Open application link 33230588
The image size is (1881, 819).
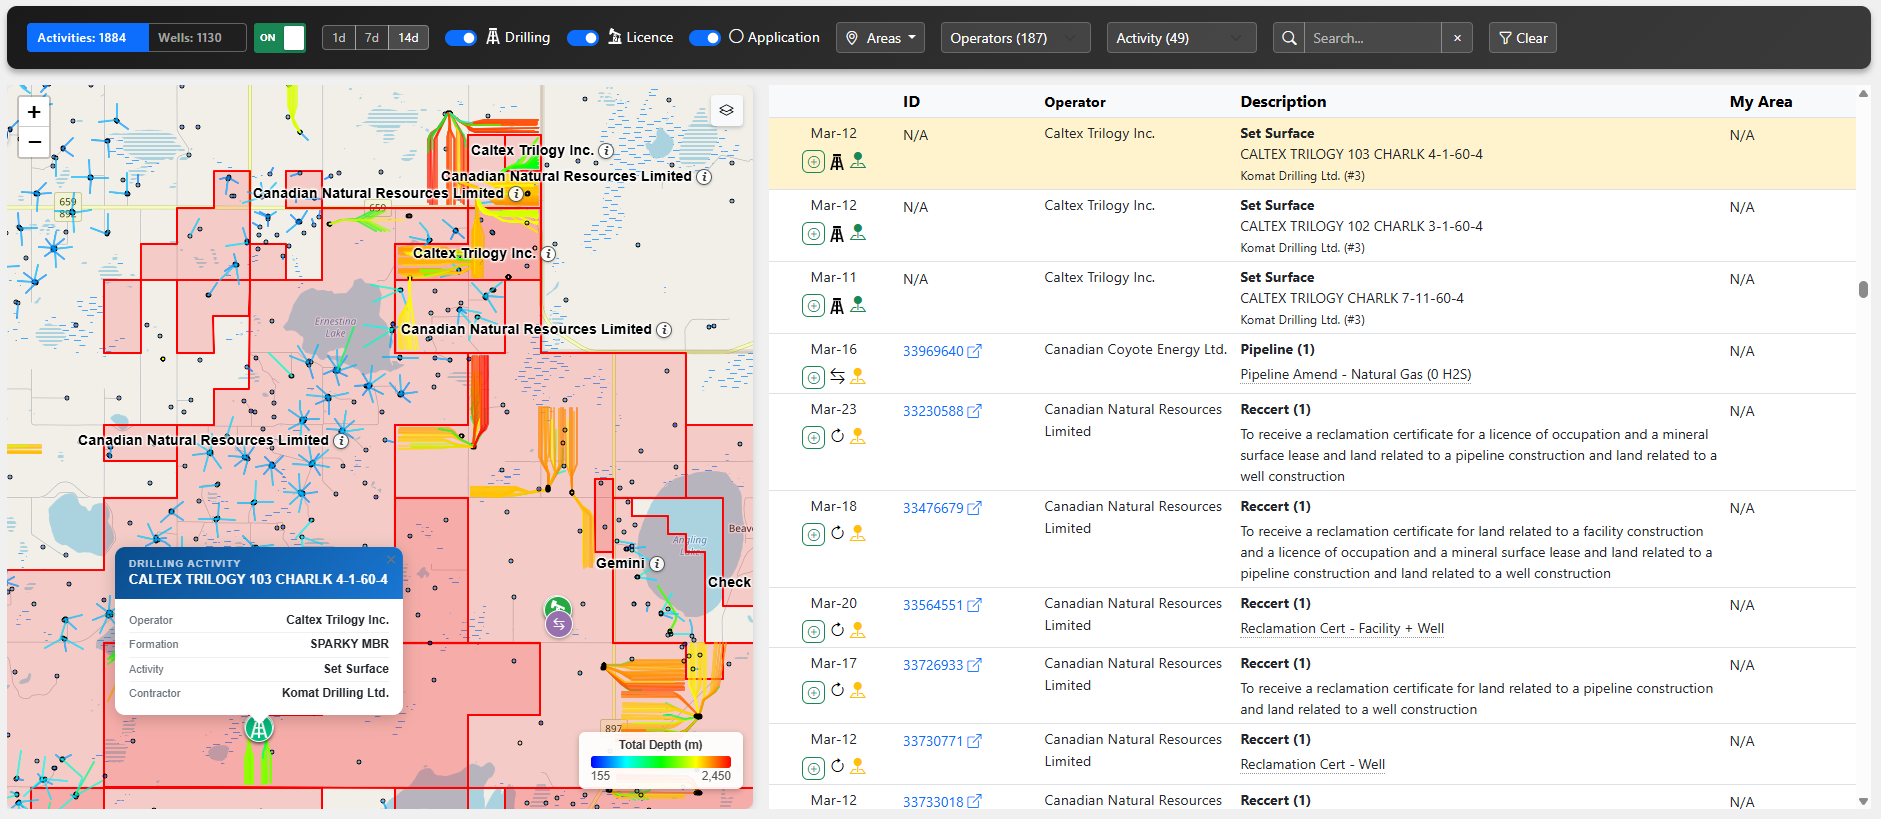[x=933, y=411]
